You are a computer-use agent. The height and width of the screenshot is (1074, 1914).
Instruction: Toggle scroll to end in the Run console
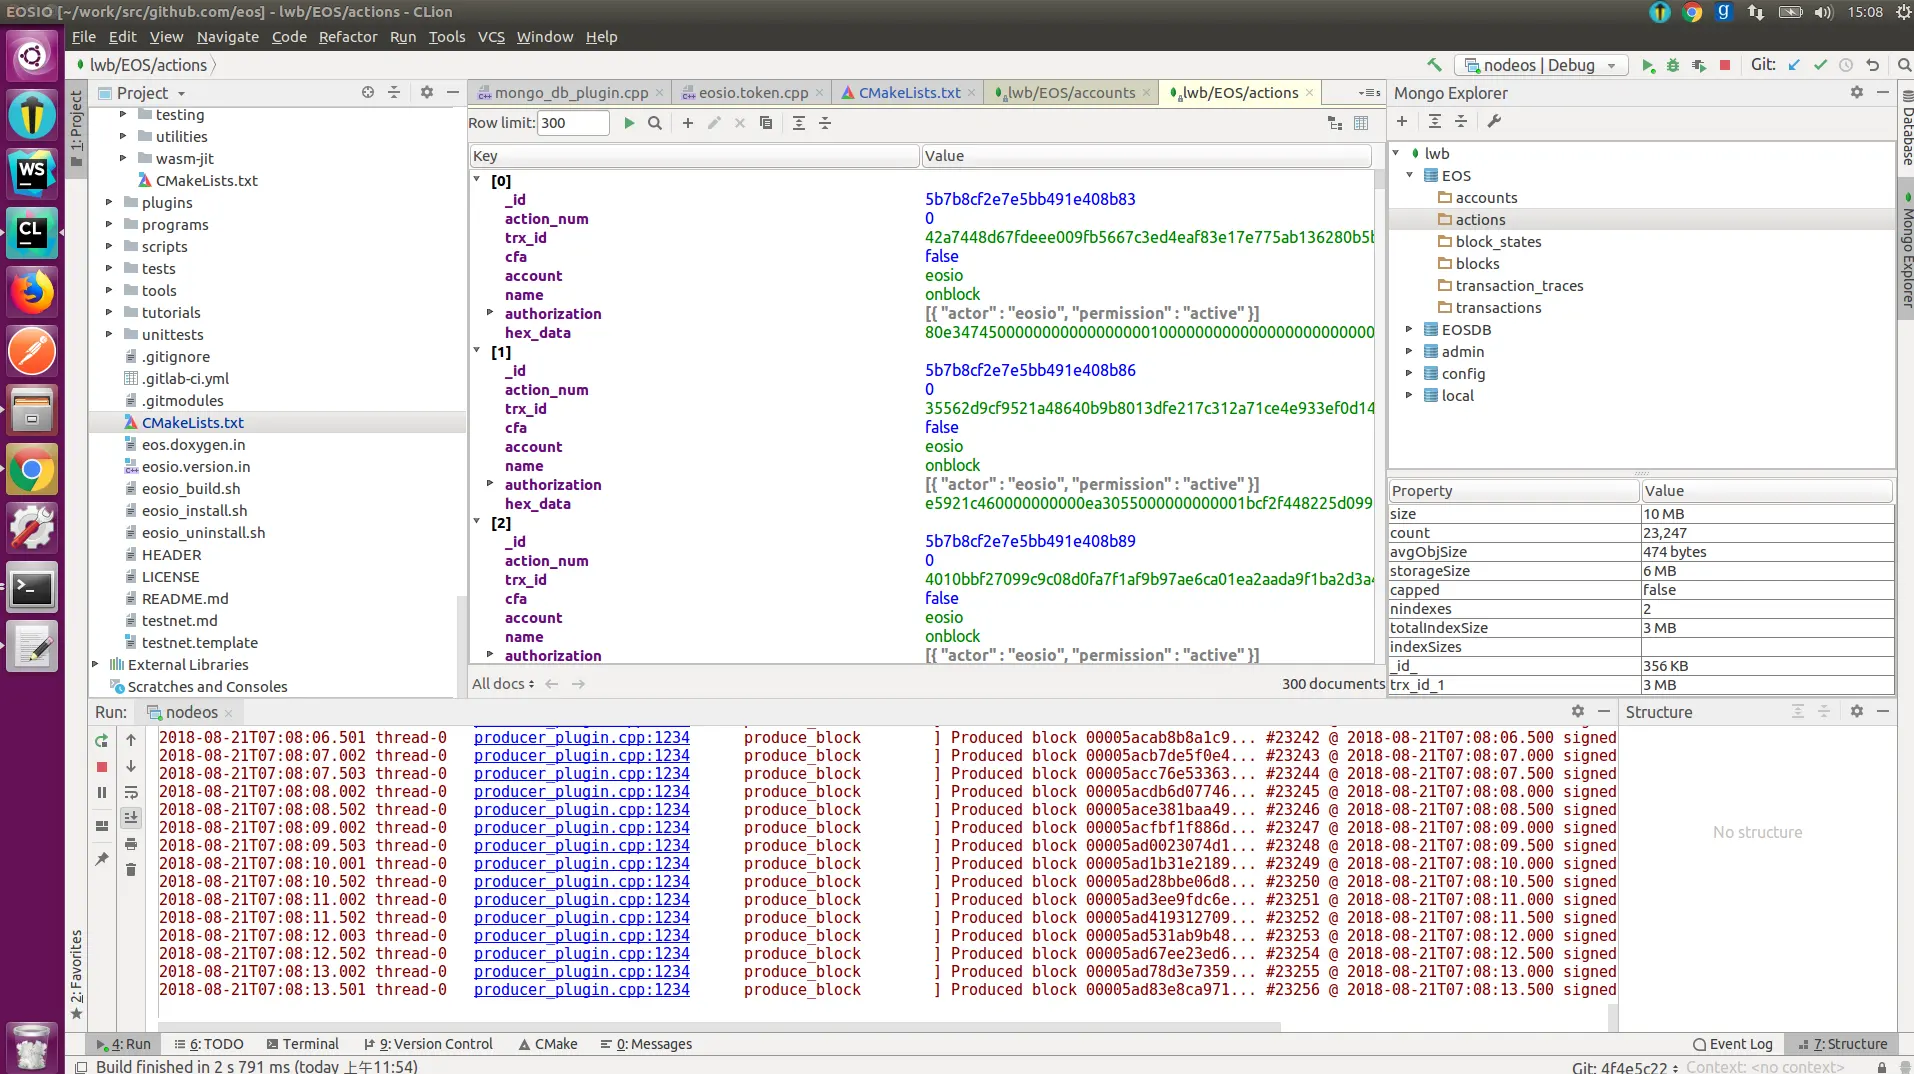(131, 818)
